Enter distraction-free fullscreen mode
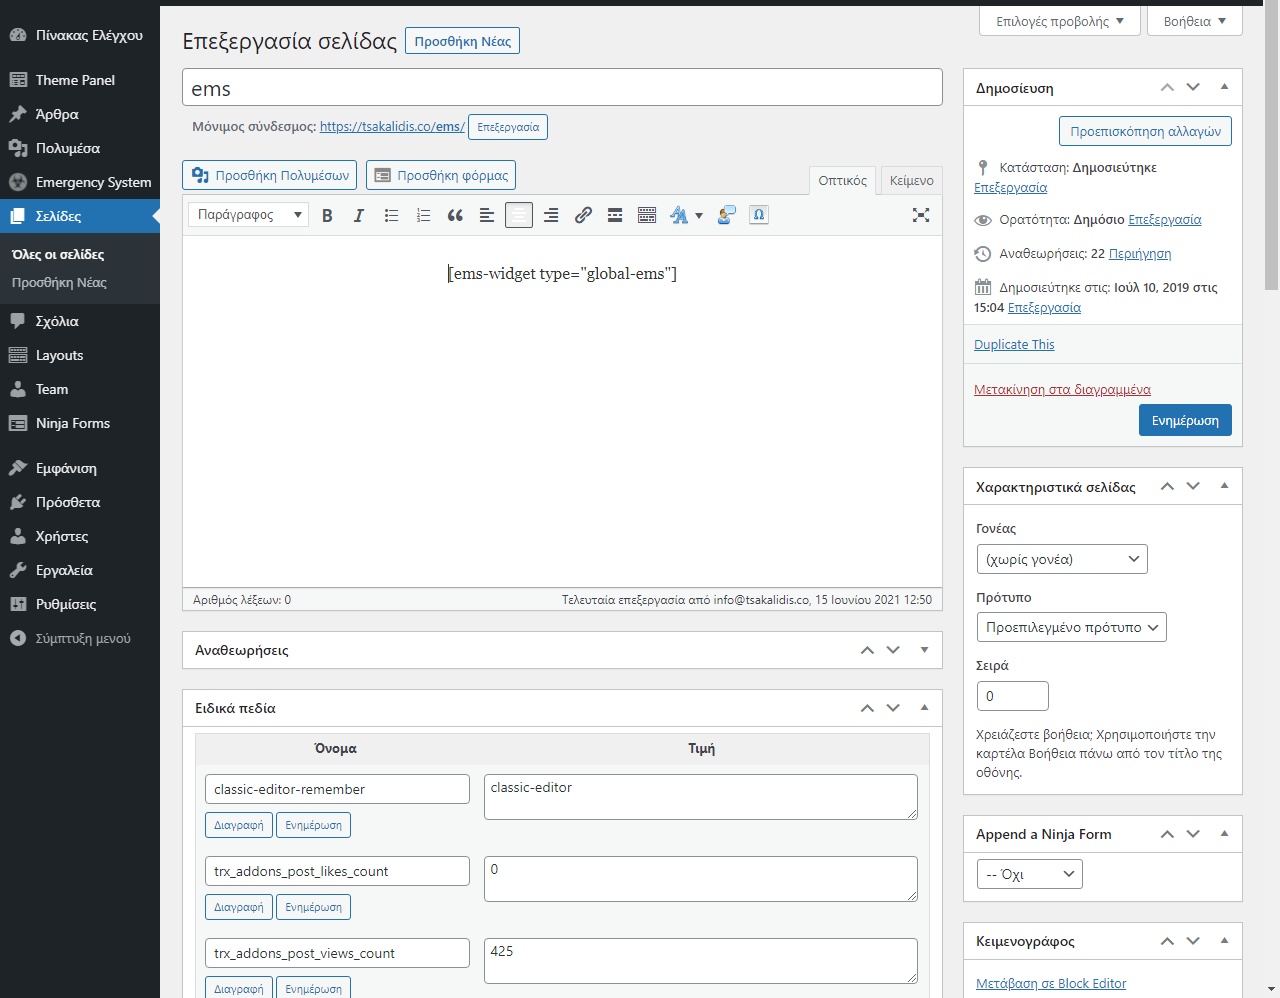 tap(921, 215)
